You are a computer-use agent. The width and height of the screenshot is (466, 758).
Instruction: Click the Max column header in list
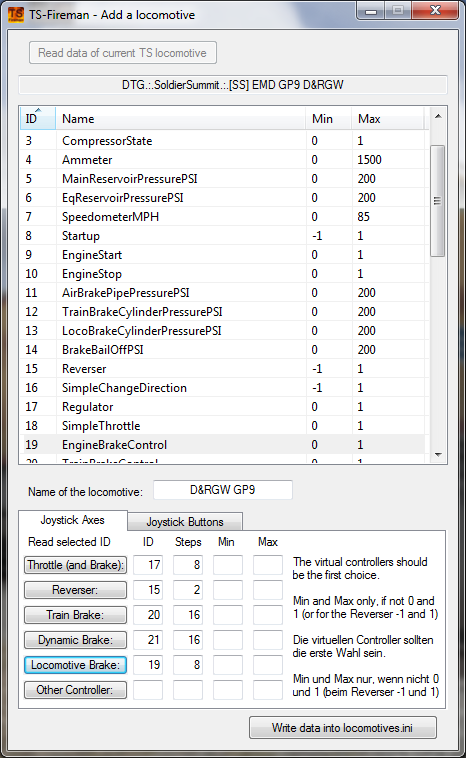[388, 118]
